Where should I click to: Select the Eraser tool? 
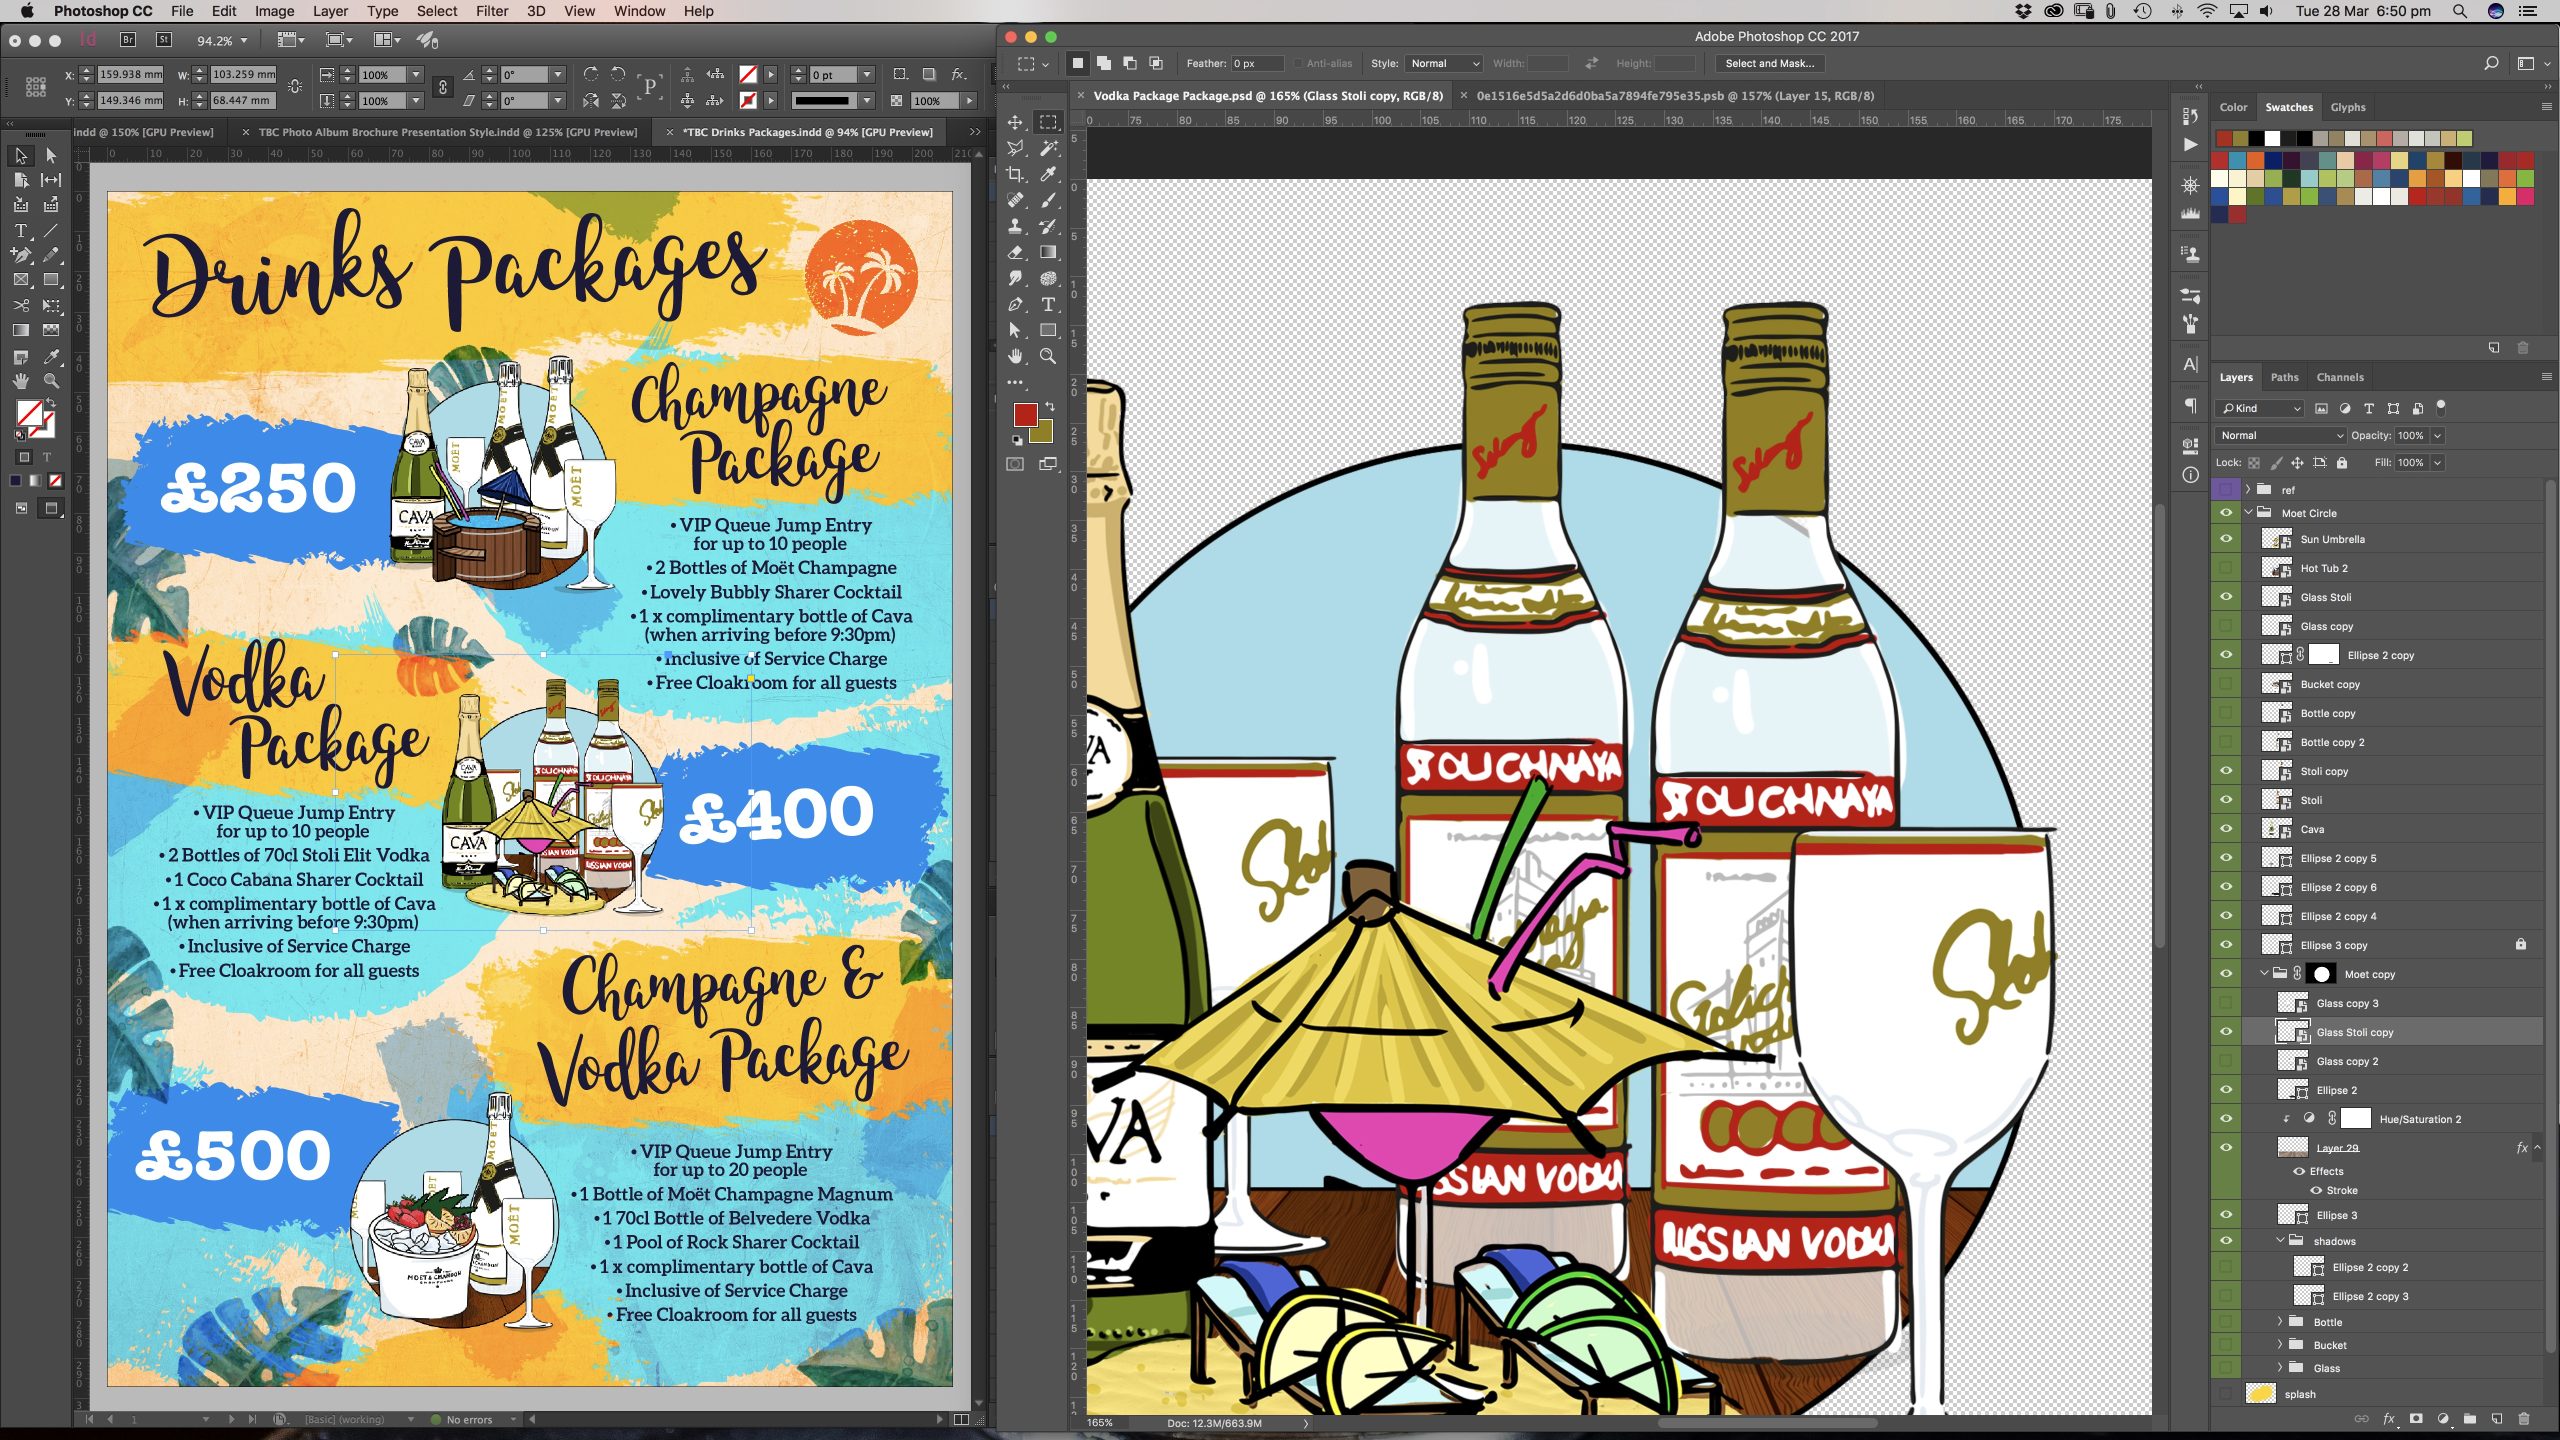1015,252
